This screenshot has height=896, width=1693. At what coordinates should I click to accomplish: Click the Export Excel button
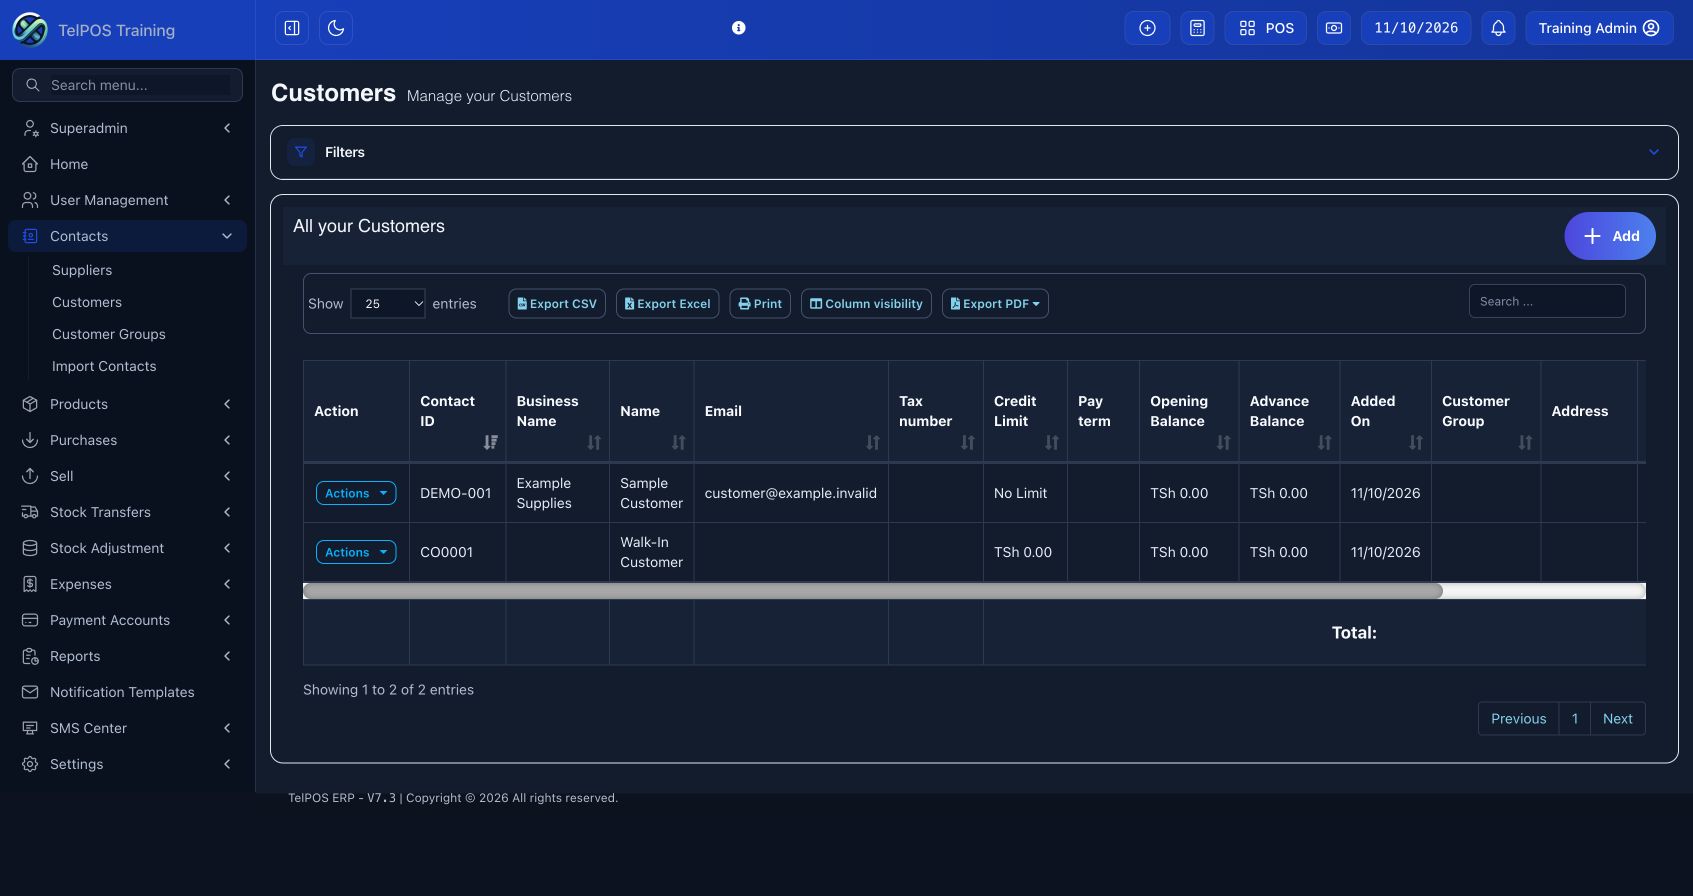[668, 304]
